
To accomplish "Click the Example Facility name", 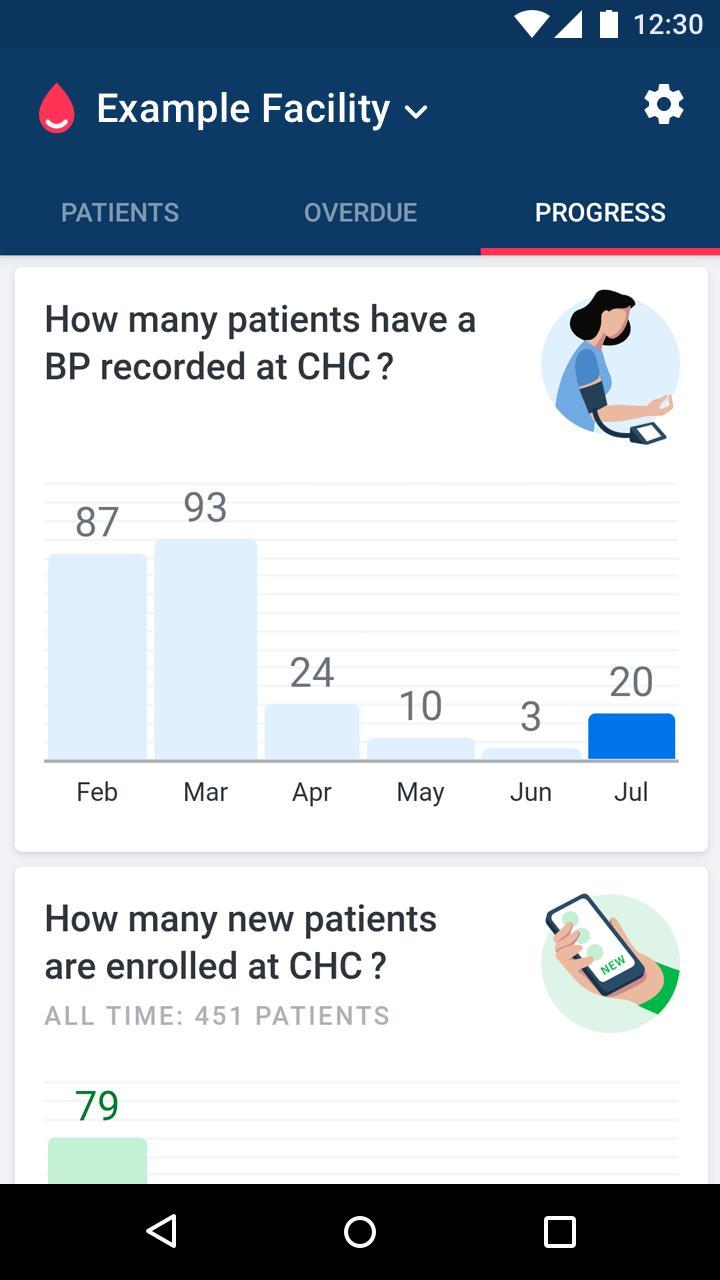I will click(x=243, y=108).
